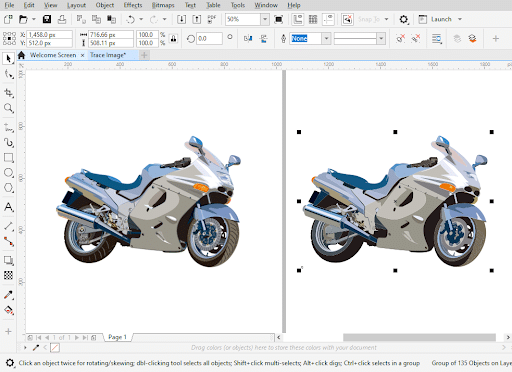Cut selection with the Cut icon
The height and width of the screenshot is (372, 512).
81,19
